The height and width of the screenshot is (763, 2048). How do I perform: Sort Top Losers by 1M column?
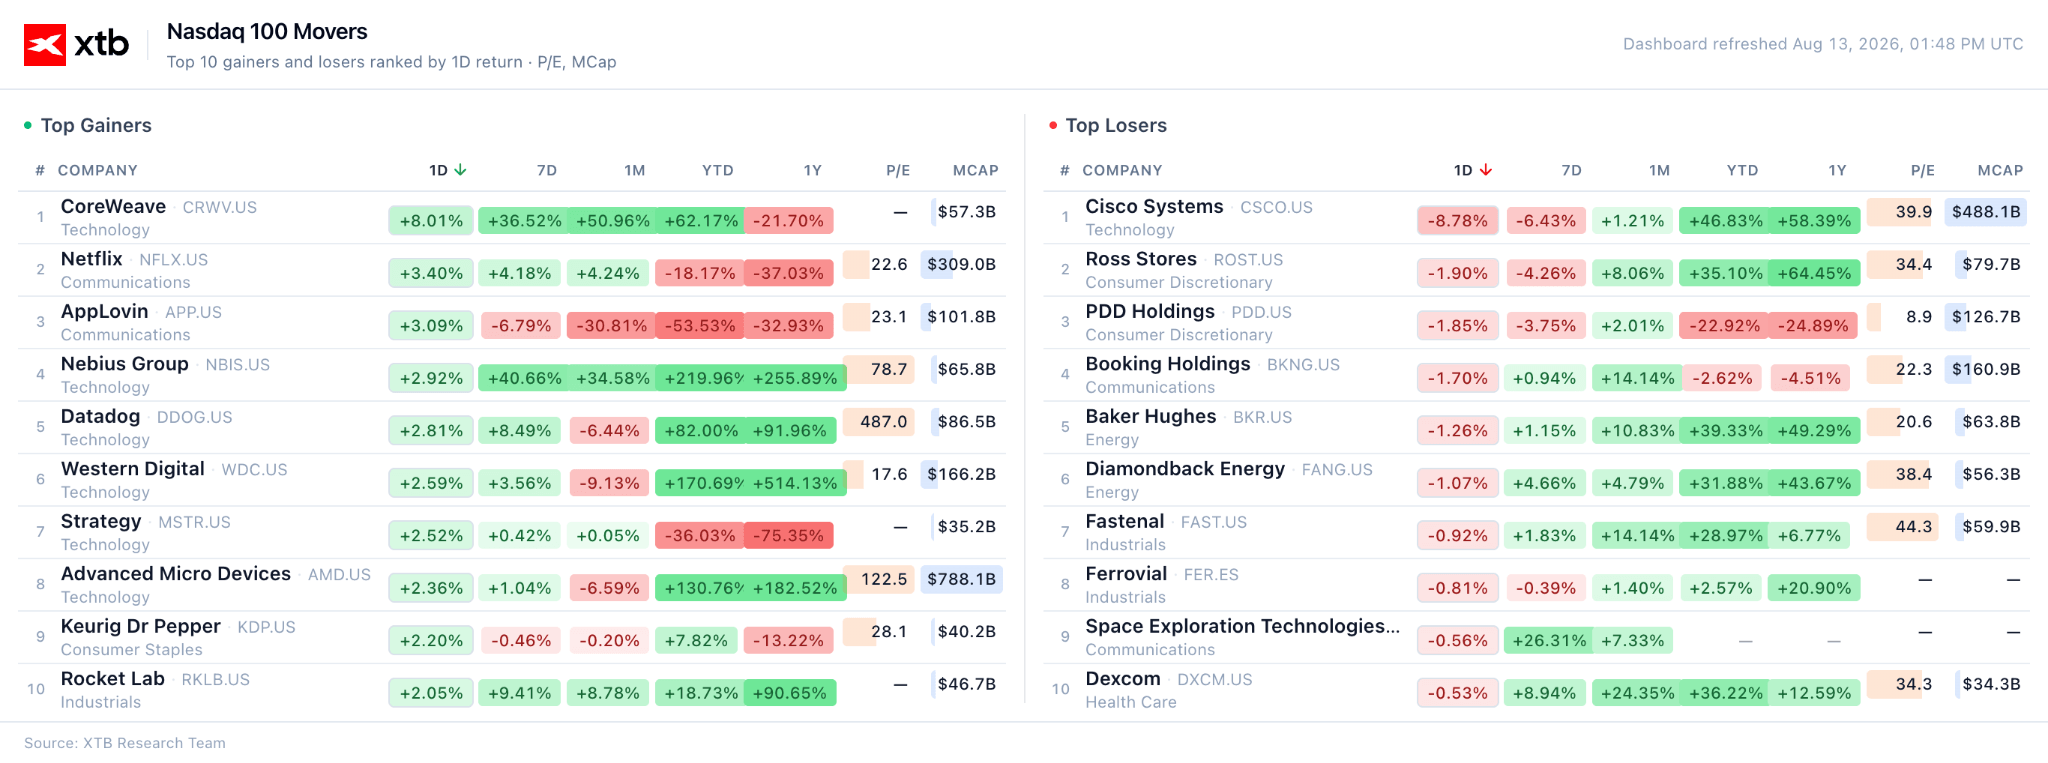(1660, 170)
